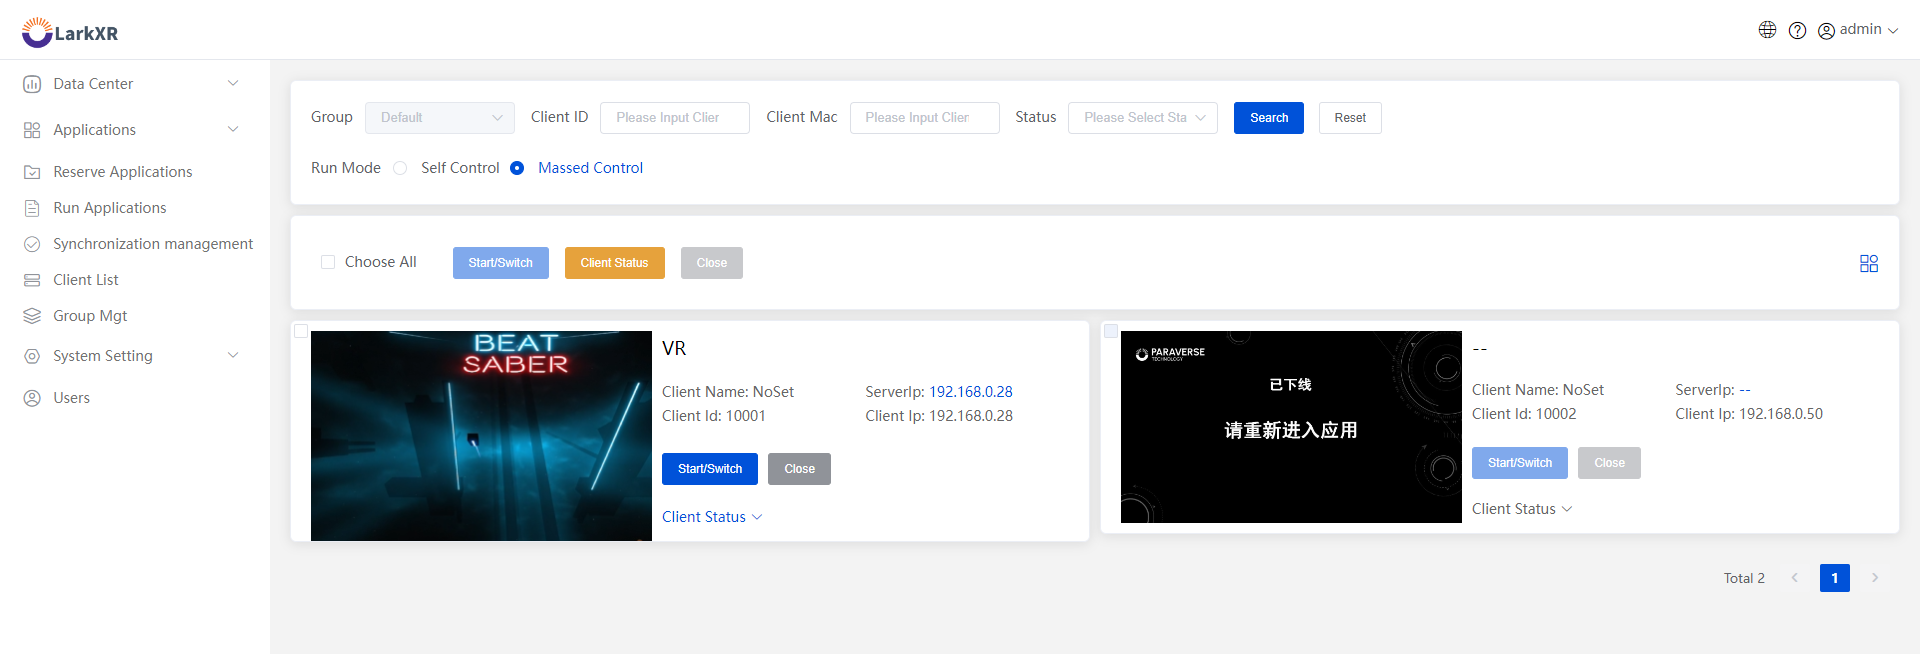Click the System Setting gear icon

click(32, 356)
